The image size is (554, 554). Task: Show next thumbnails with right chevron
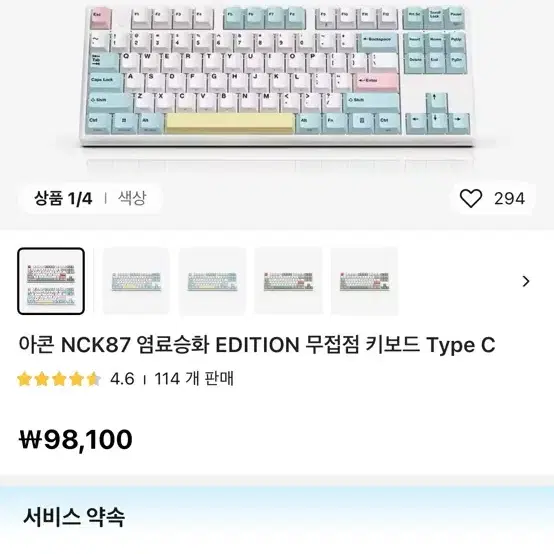[526, 281]
